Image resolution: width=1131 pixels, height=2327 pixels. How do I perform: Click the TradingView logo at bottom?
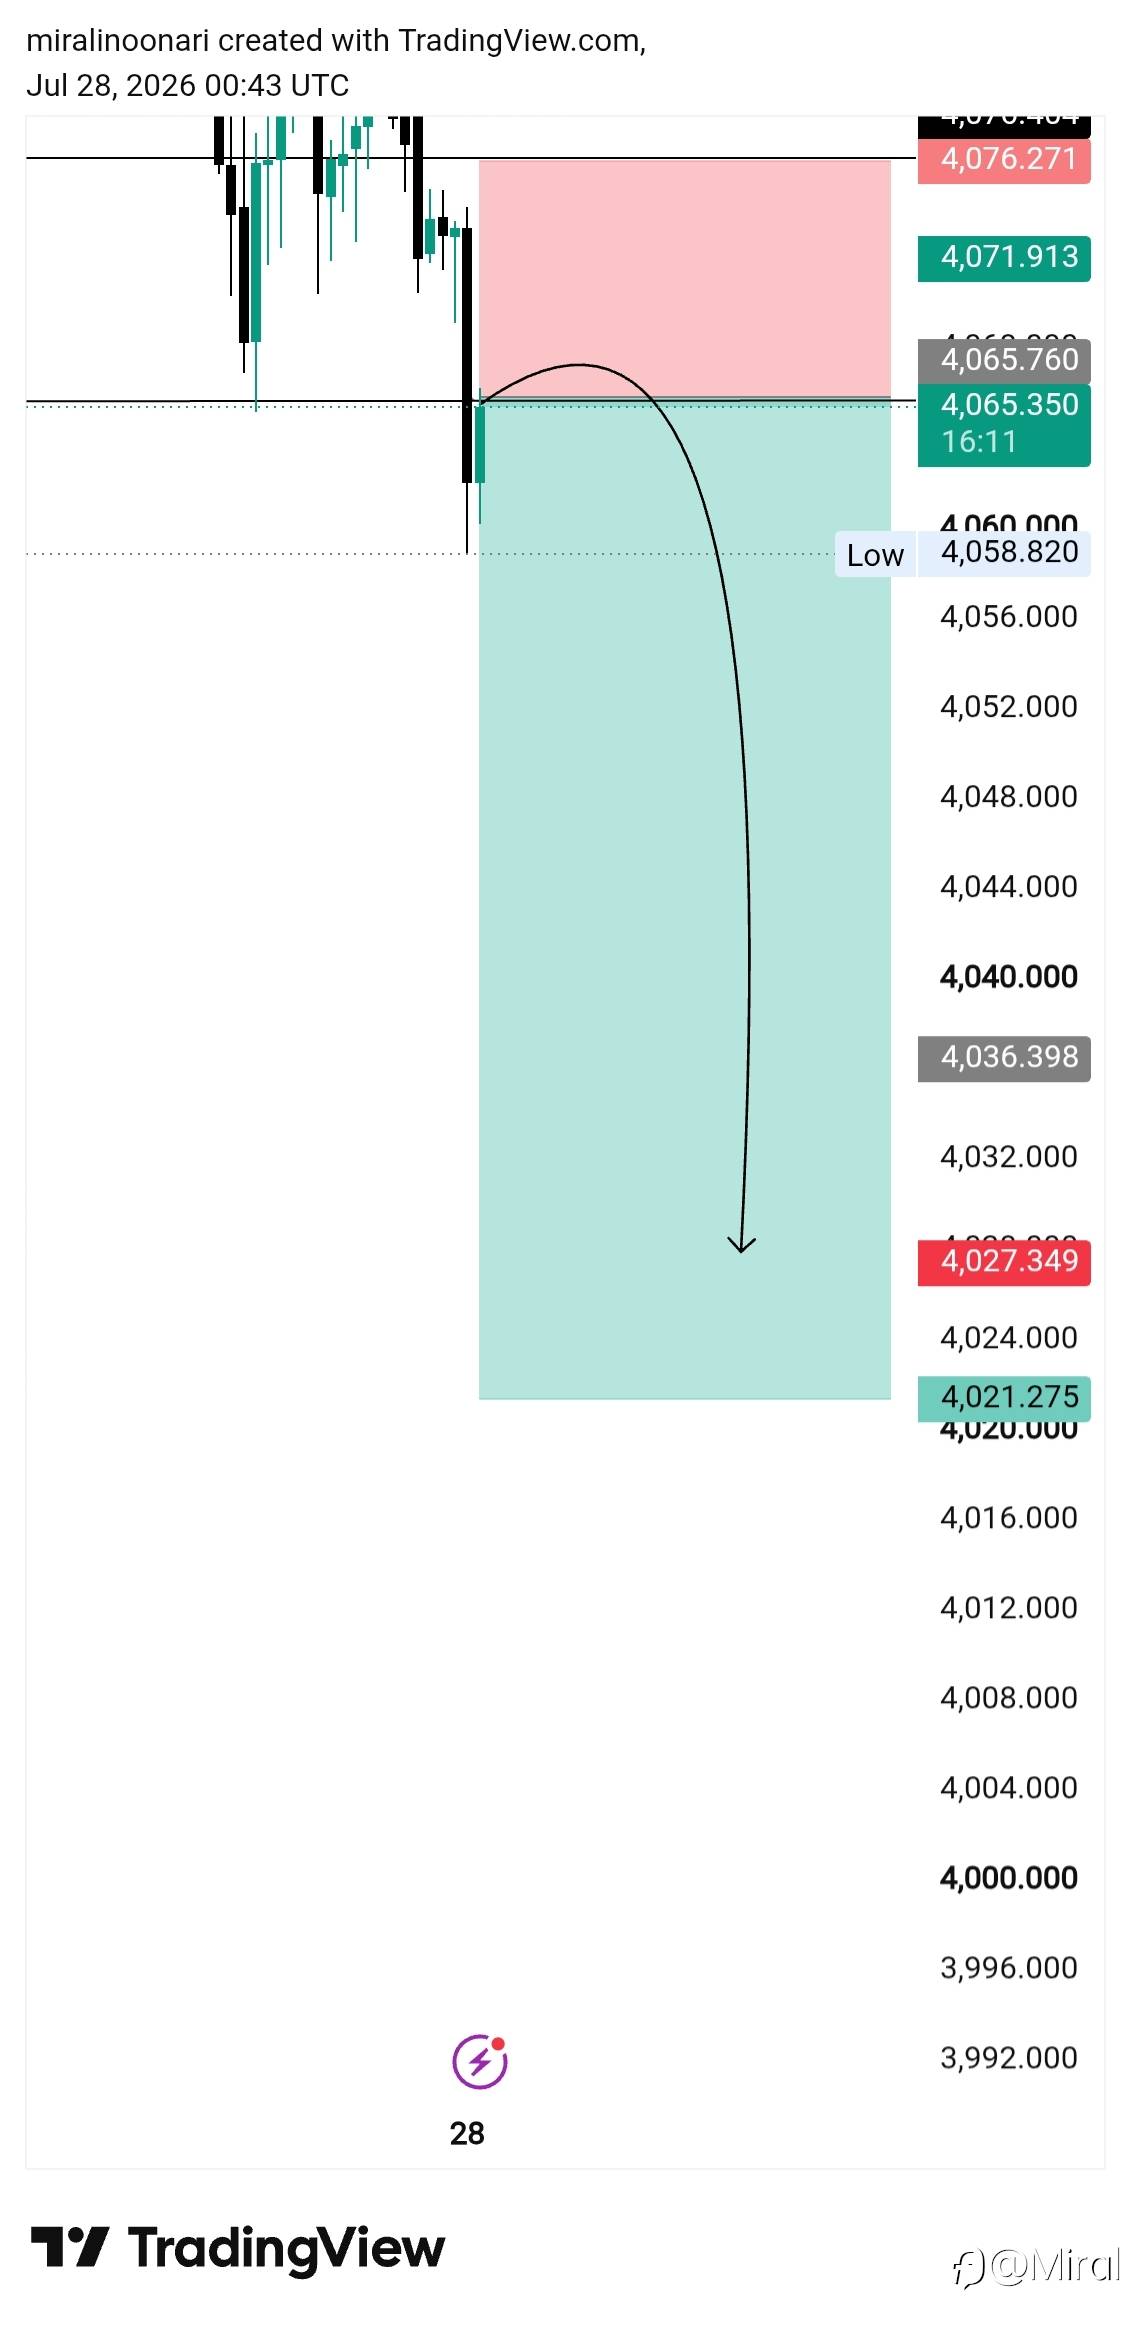pyautogui.click(x=237, y=2248)
